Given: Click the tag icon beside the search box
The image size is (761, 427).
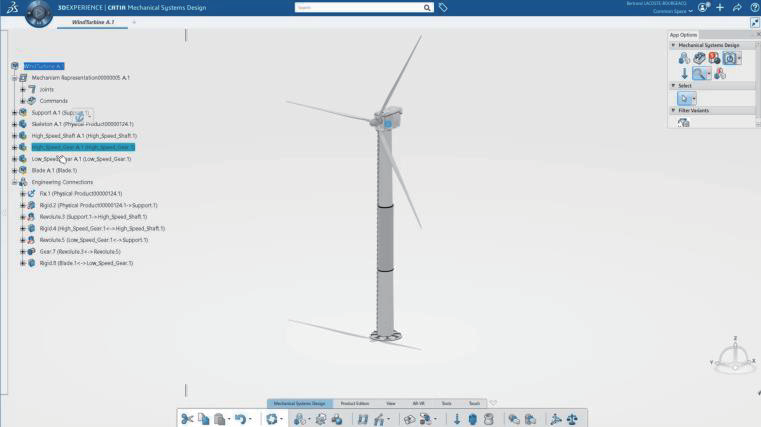Looking at the screenshot, I should [x=443, y=8].
